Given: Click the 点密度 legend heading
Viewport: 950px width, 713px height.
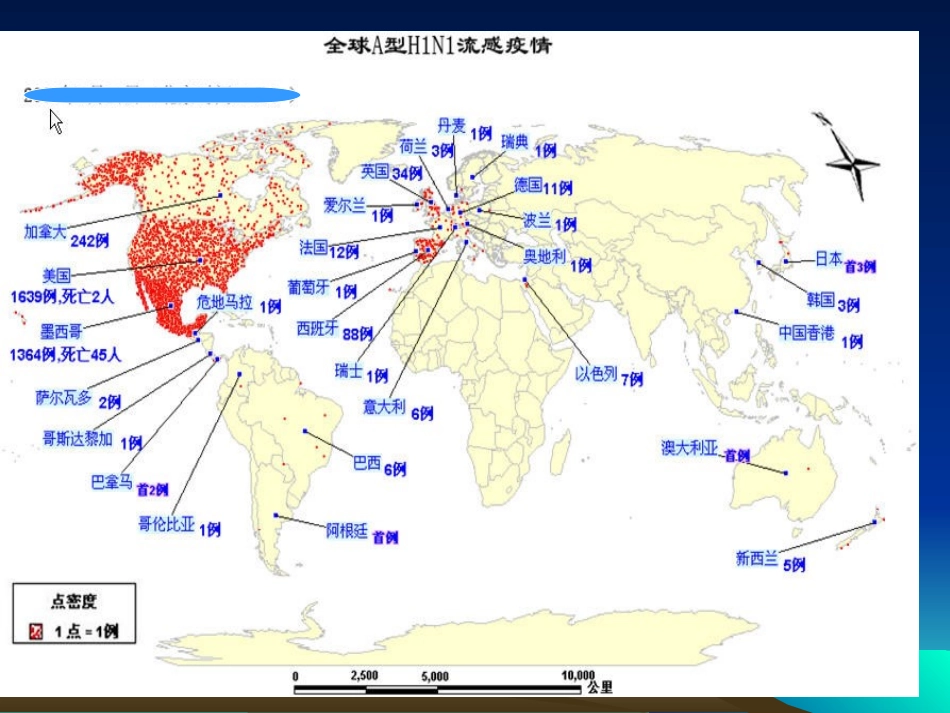Looking at the screenshot, I should [74, 601].
